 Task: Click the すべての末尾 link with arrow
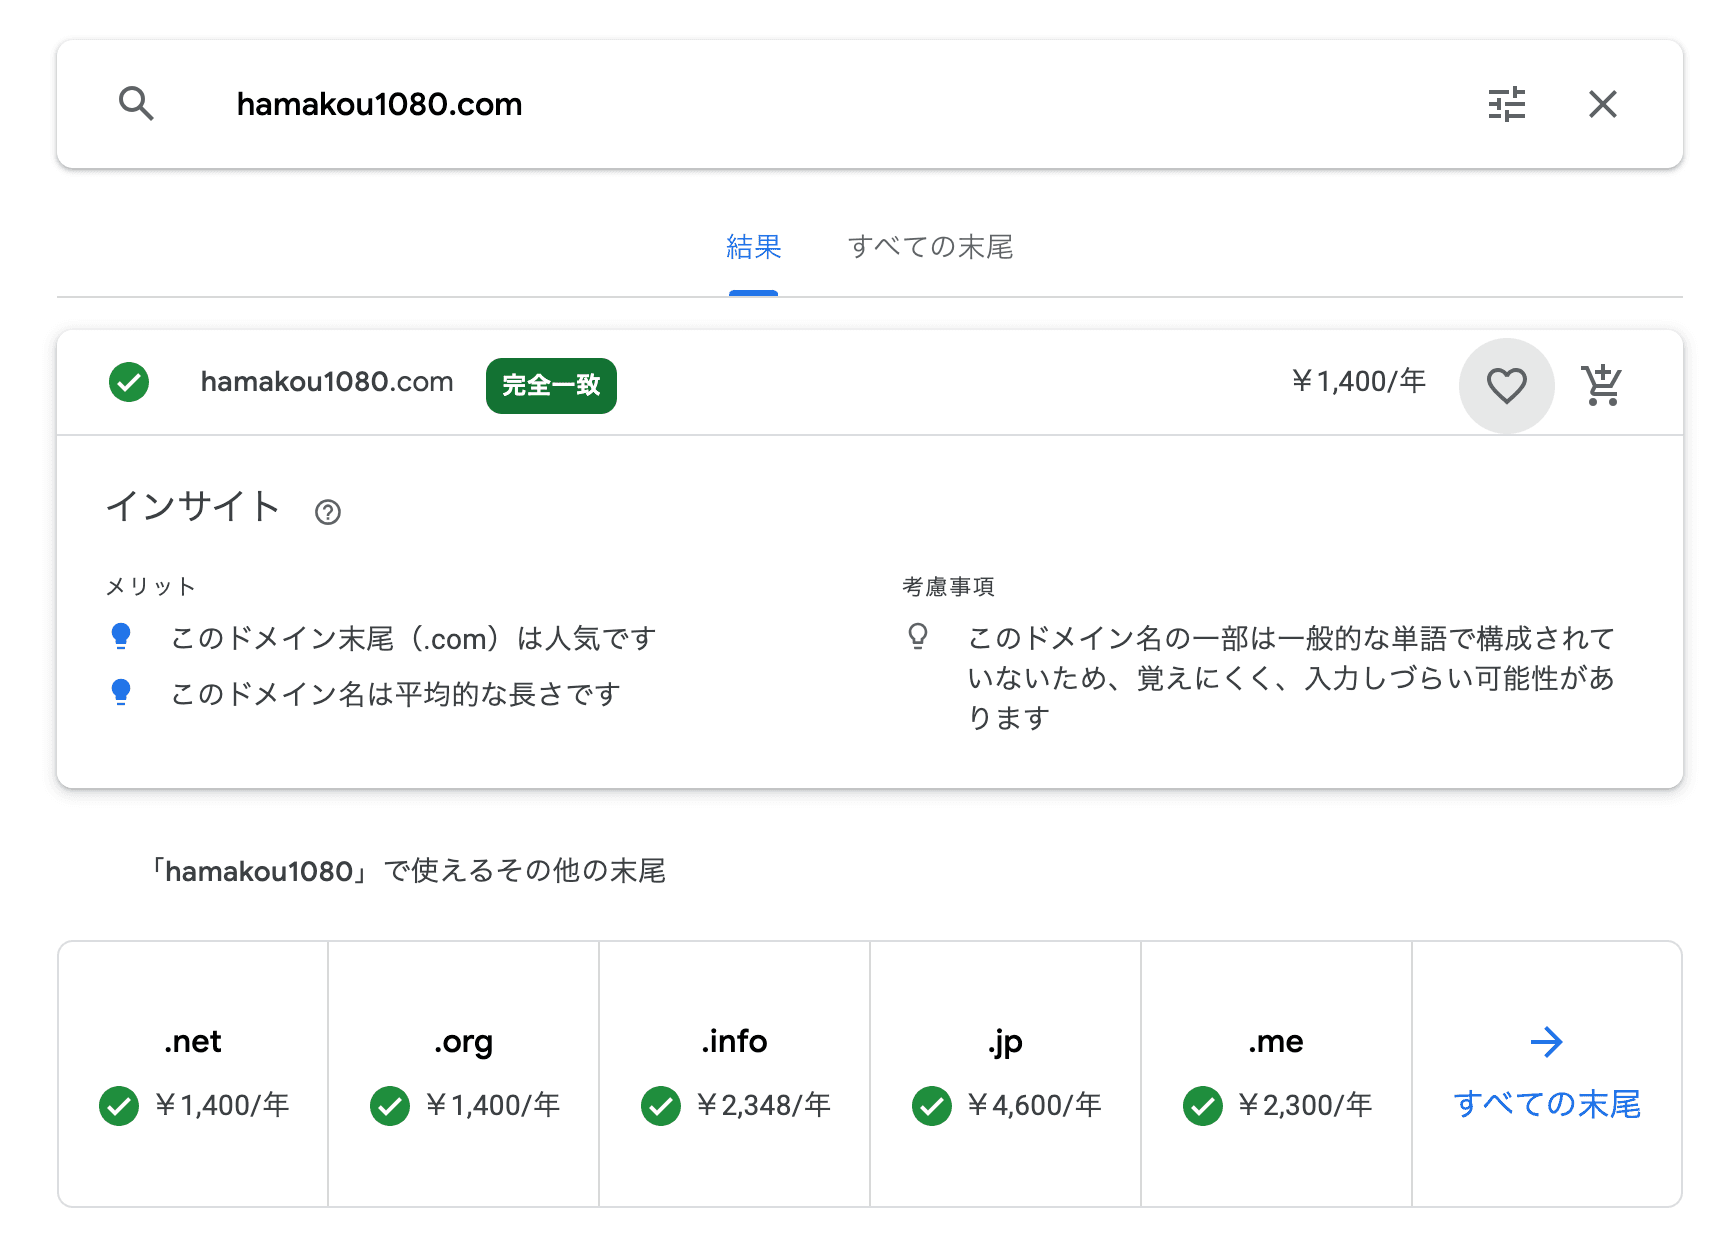click(x=1547, y=1104)
